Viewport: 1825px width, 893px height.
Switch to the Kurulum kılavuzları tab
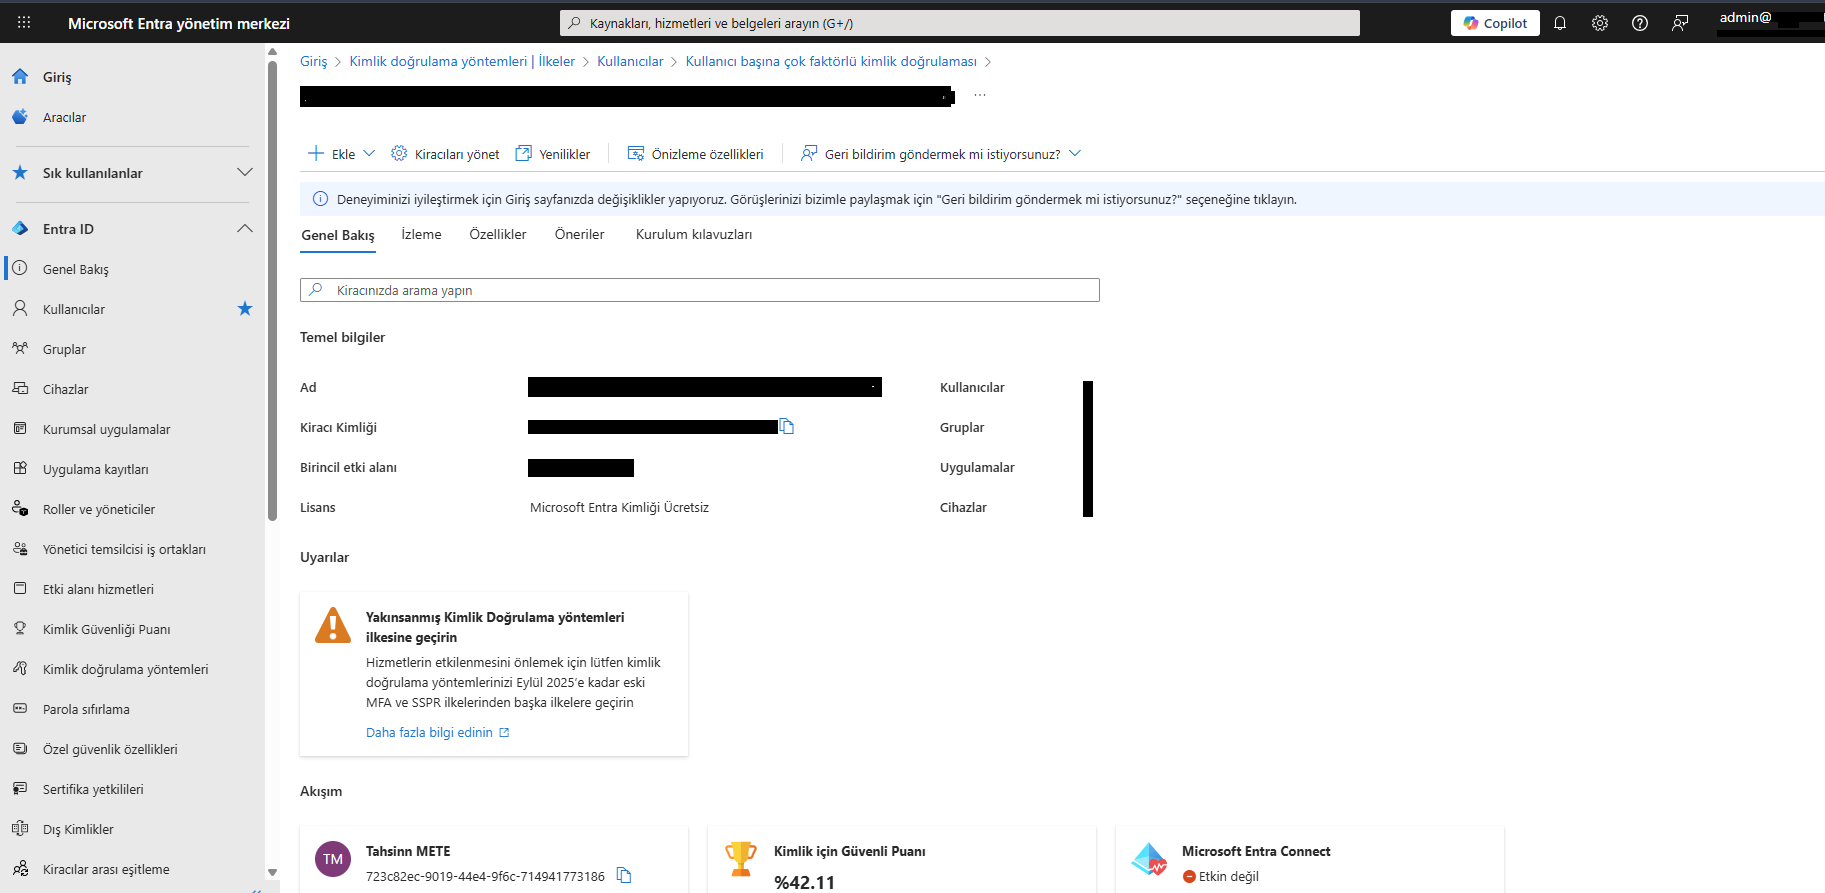(694, 234)
